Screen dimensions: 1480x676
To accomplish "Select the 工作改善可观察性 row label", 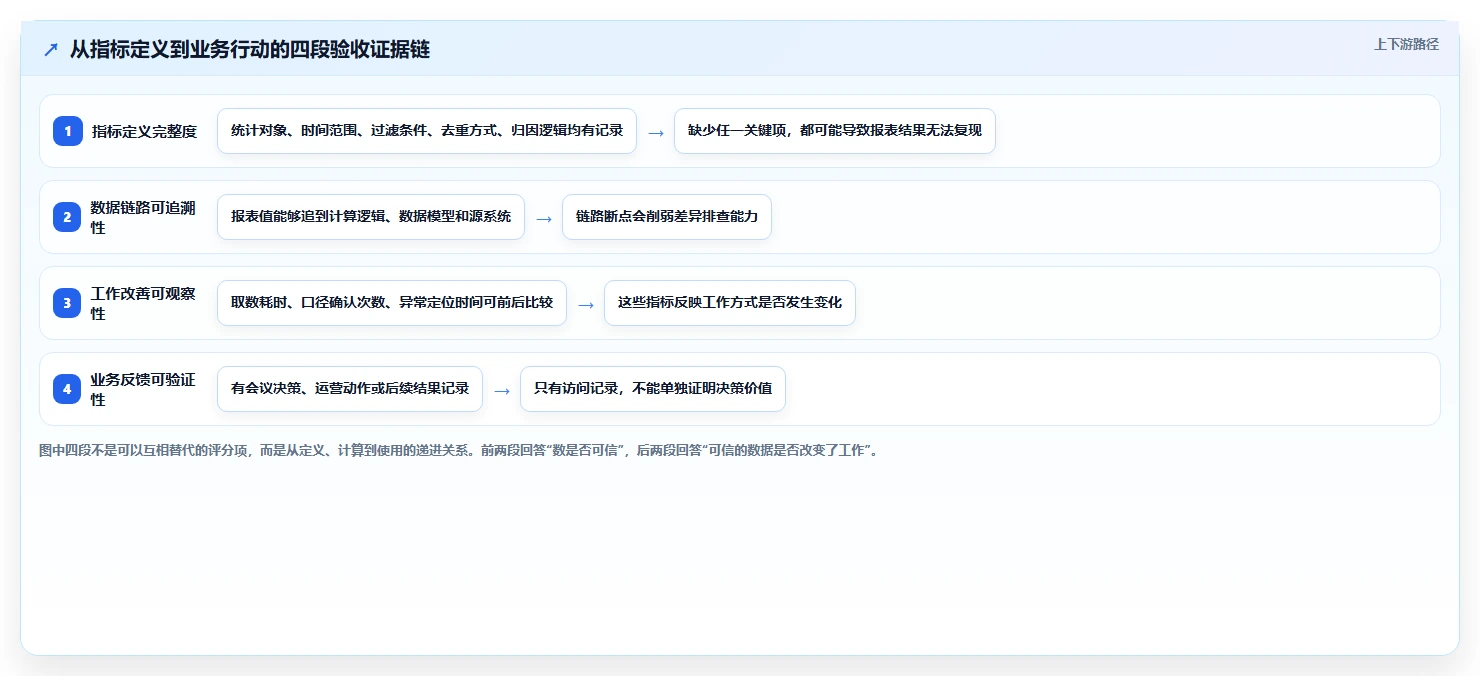I will (x=144, y=303).
